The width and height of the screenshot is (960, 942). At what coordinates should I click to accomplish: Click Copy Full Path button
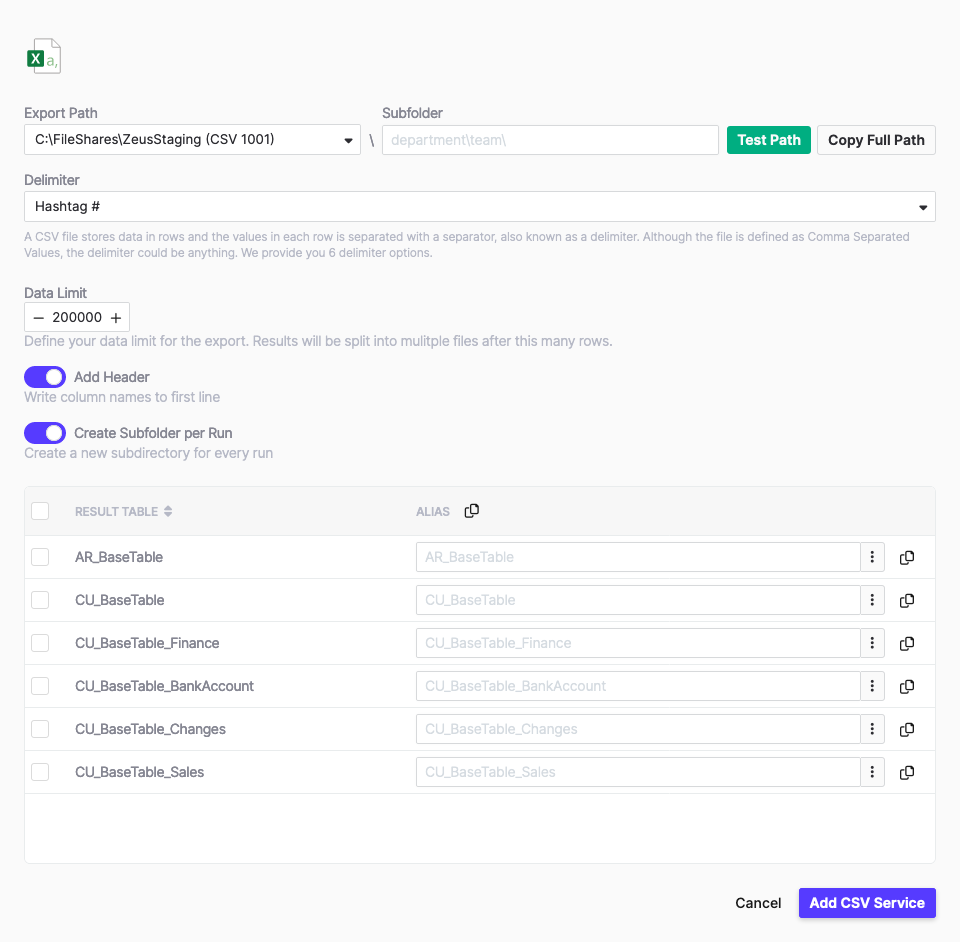(876, 140)
